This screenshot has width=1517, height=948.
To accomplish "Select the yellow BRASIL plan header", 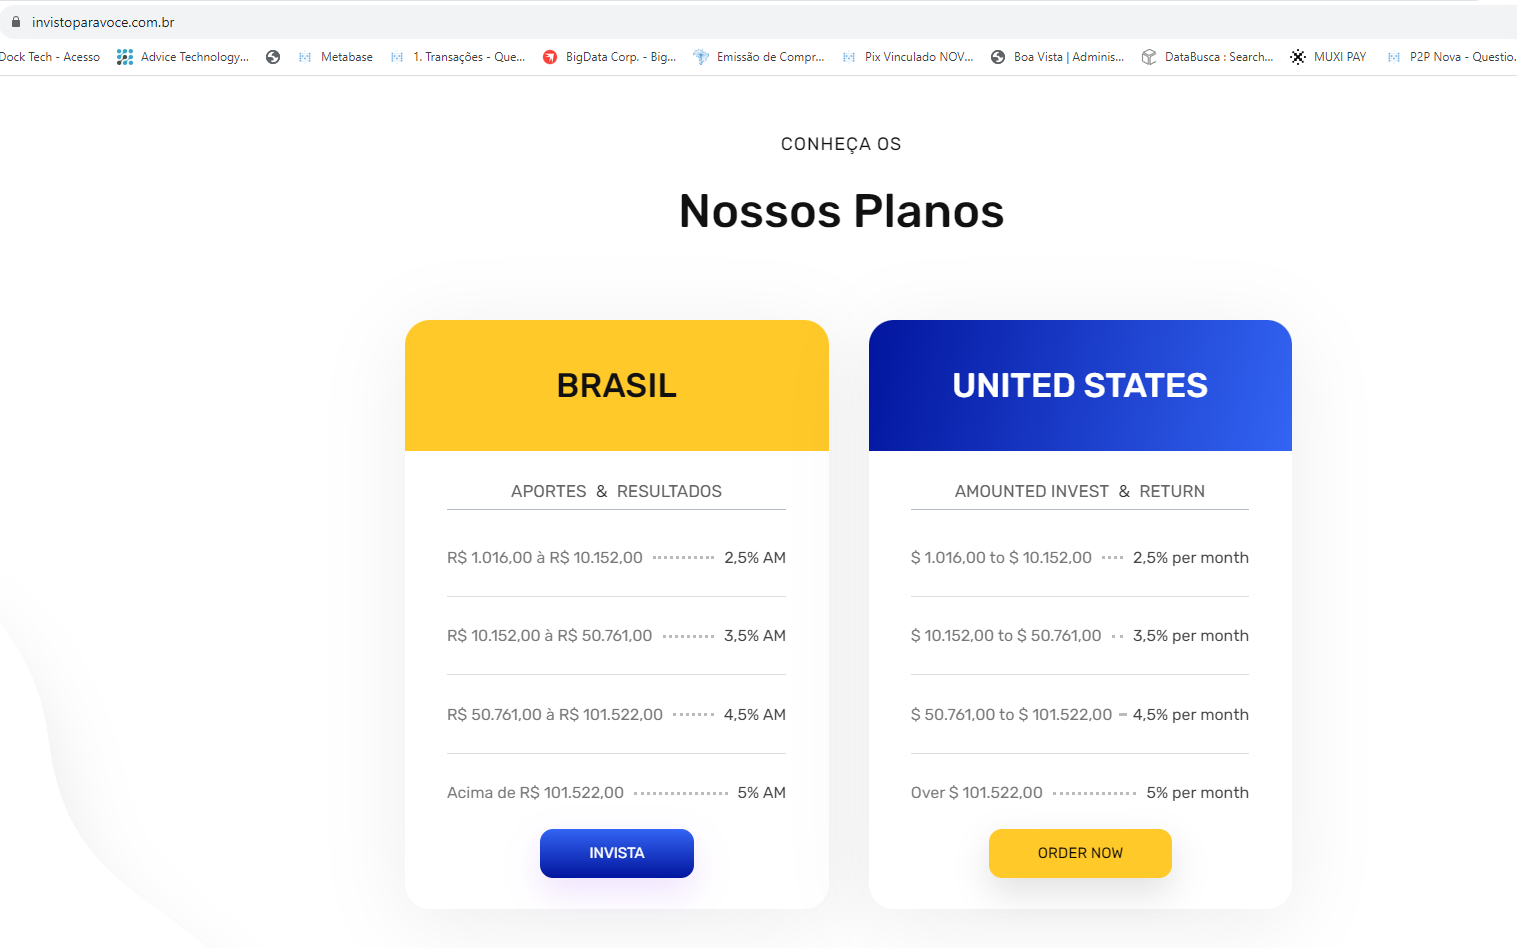I will [x=617, y=385].
